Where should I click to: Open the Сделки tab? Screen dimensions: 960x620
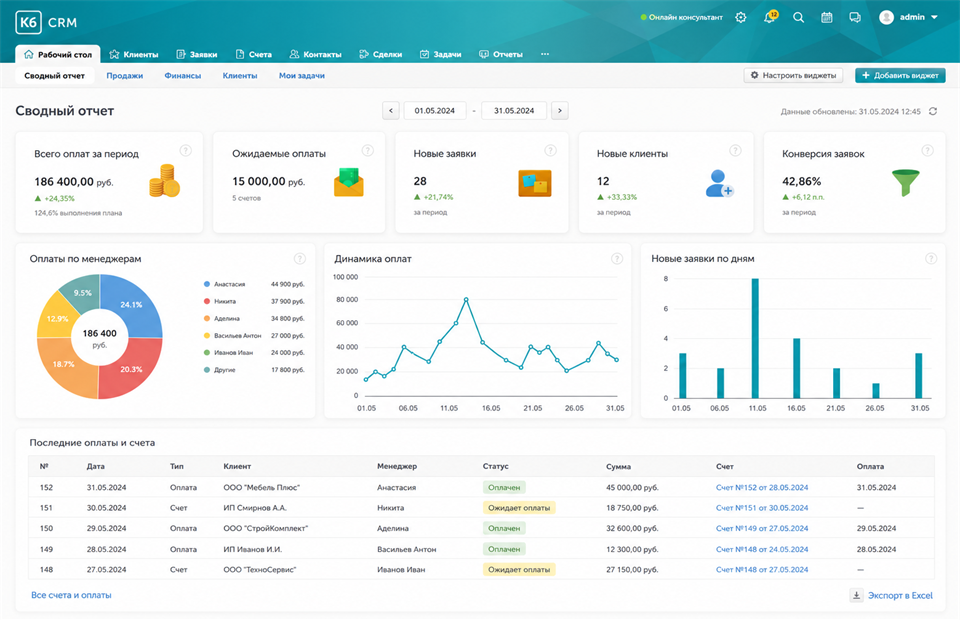(380, 54)
